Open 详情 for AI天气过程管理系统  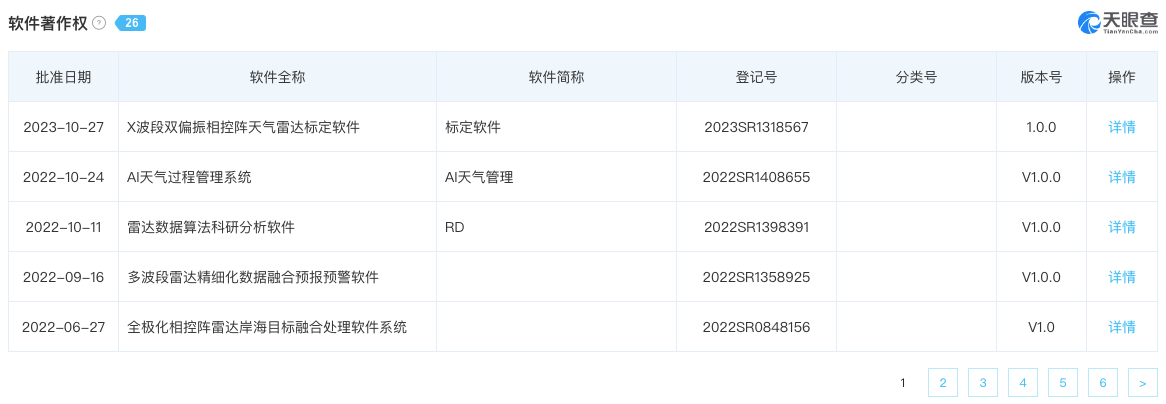coord(1122,177)
